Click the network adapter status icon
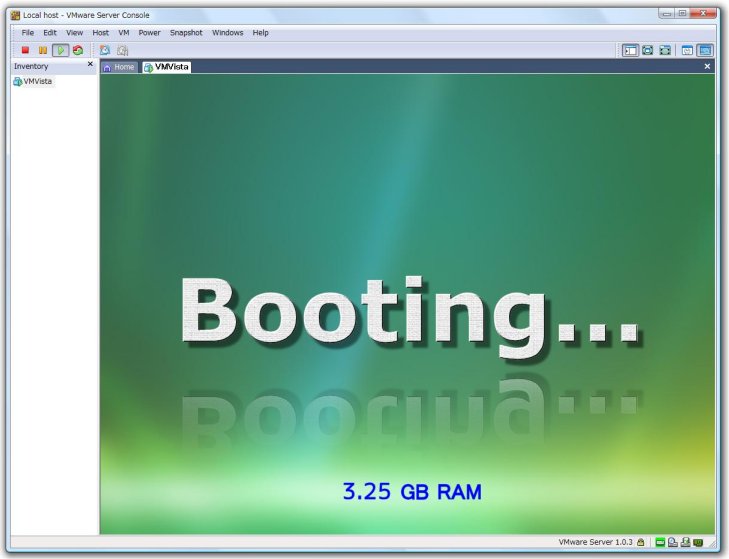This screenshot has height=559, width=729. click(x=685, y=542)
